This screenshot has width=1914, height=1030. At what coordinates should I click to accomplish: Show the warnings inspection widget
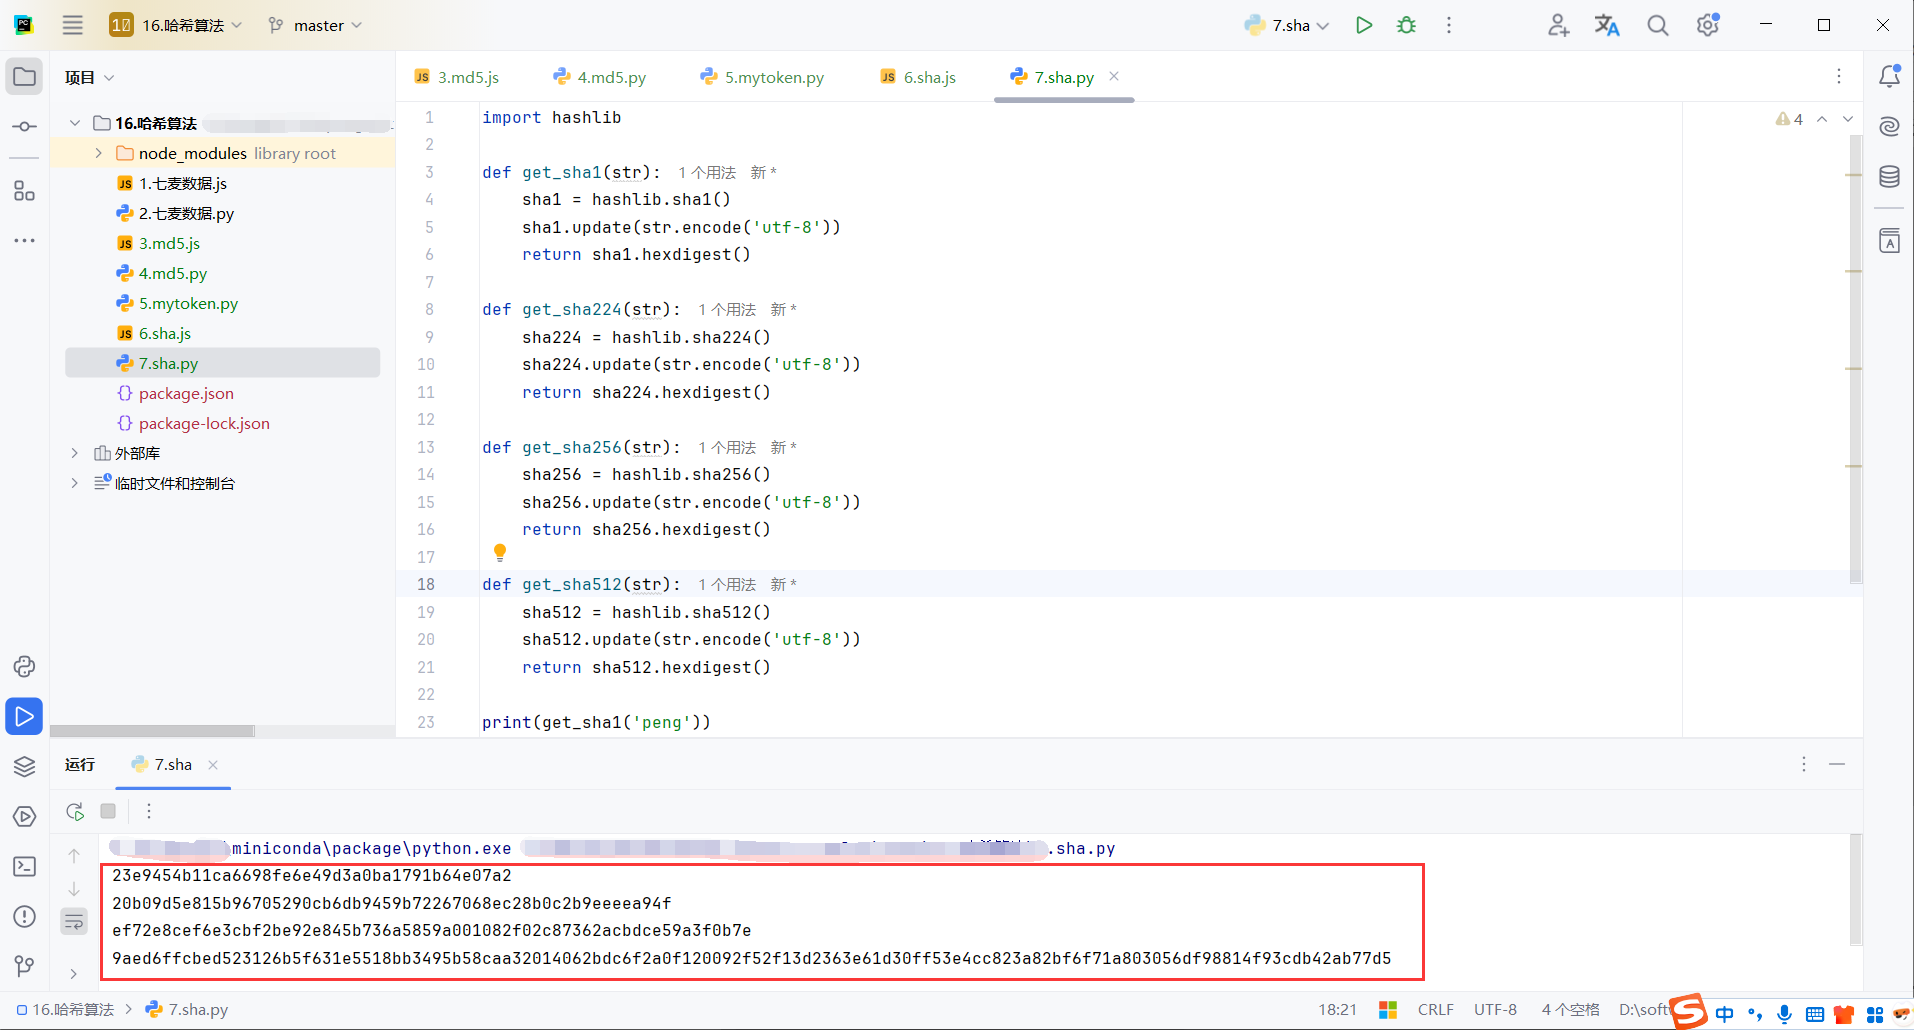pos(1789,119)
